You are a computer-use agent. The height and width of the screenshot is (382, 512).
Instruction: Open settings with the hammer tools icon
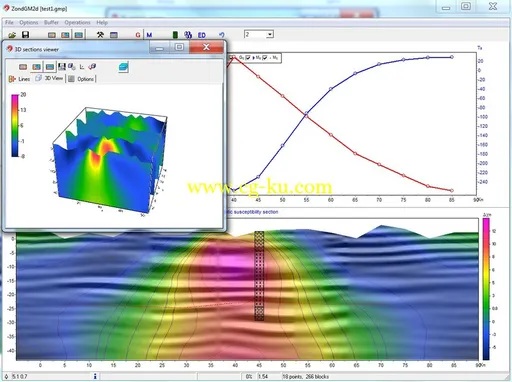[100, 35]
